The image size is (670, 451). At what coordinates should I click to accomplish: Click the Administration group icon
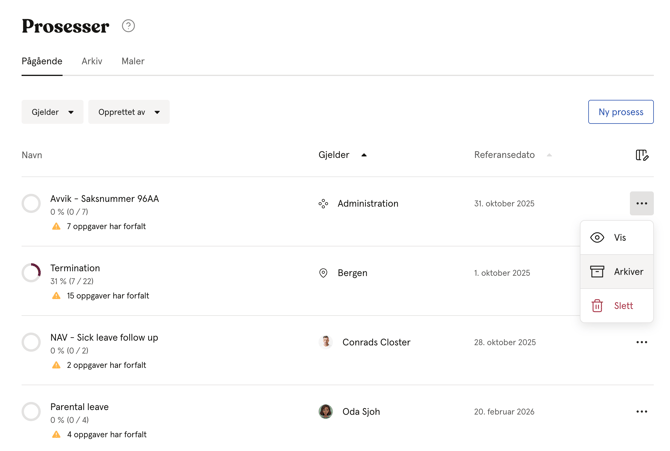(323, 203)
